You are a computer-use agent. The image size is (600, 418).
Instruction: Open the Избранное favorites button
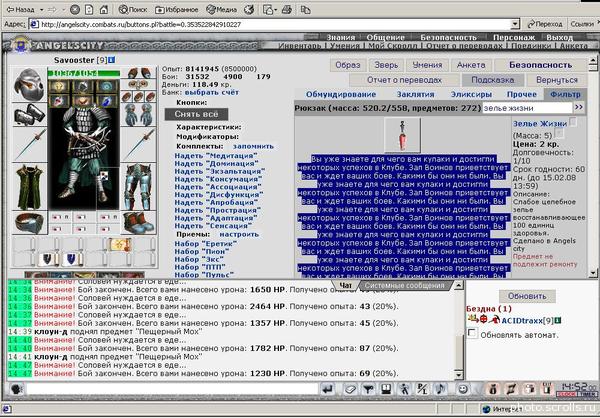[177, 10]
